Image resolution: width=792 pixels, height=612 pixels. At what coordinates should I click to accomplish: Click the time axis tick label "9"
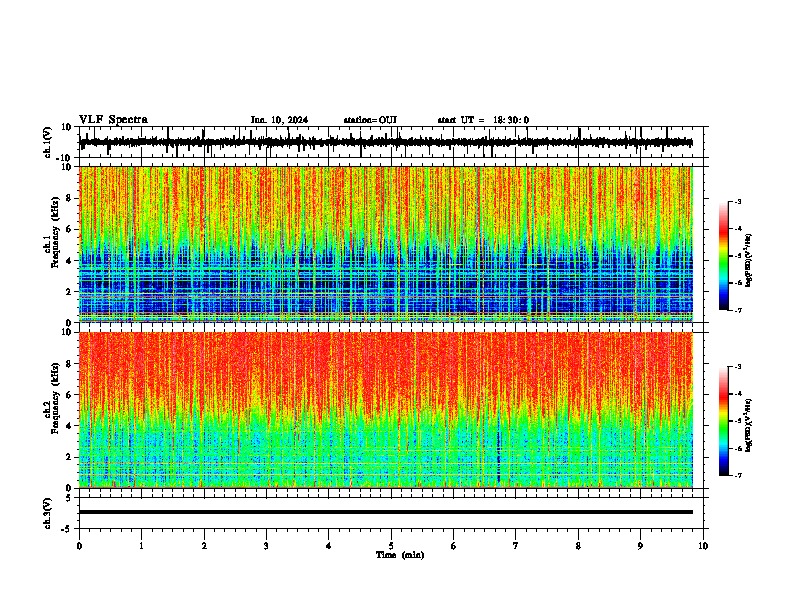pos(640,546)
